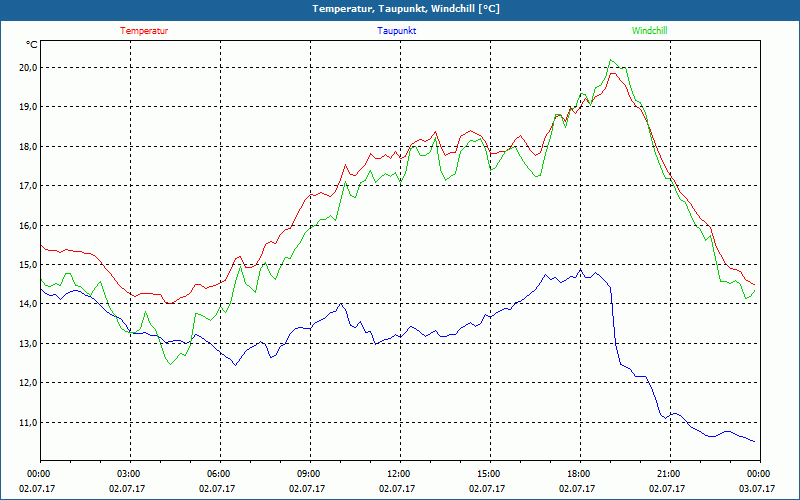Image resolution: width=800 pixels, height=500 pixels.
Task: Click the 19,0 y-axis value
Action: (29, 107)
